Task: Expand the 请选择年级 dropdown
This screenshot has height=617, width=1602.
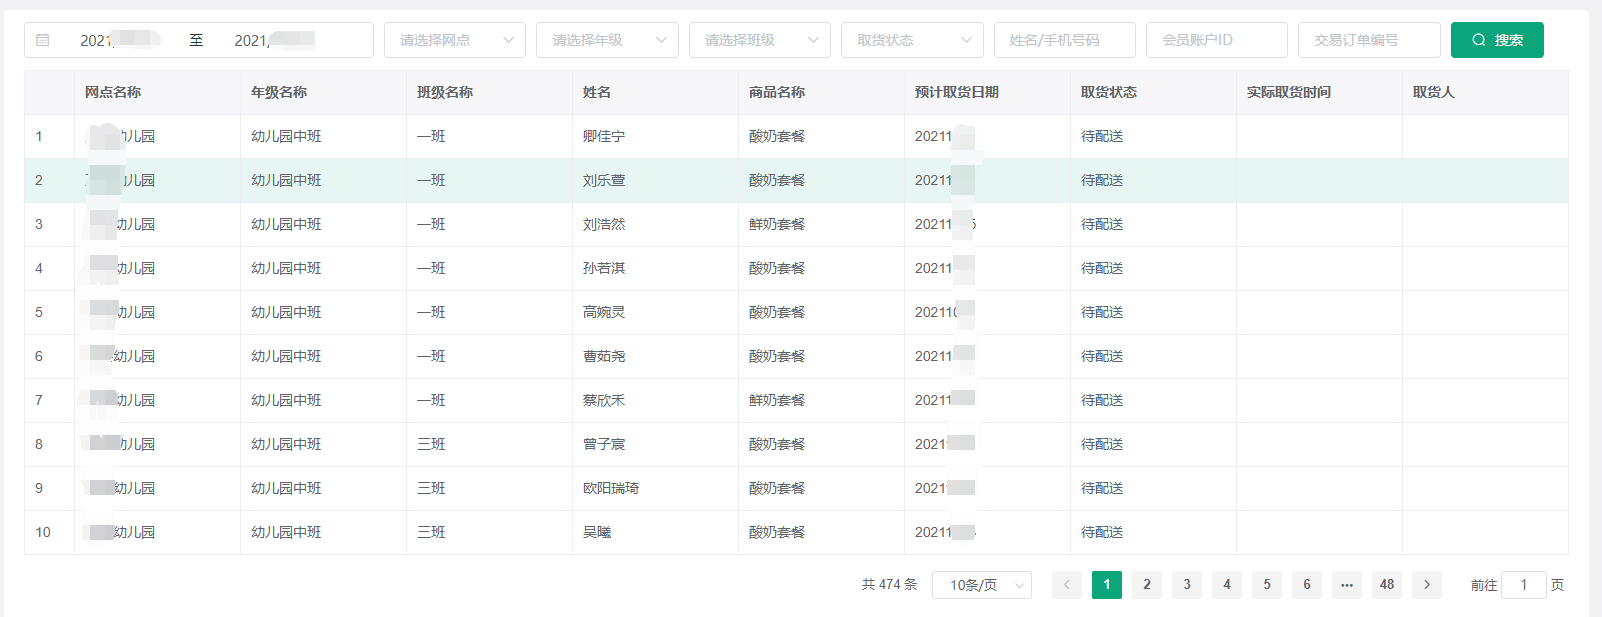Action: [x=606, y=40]
